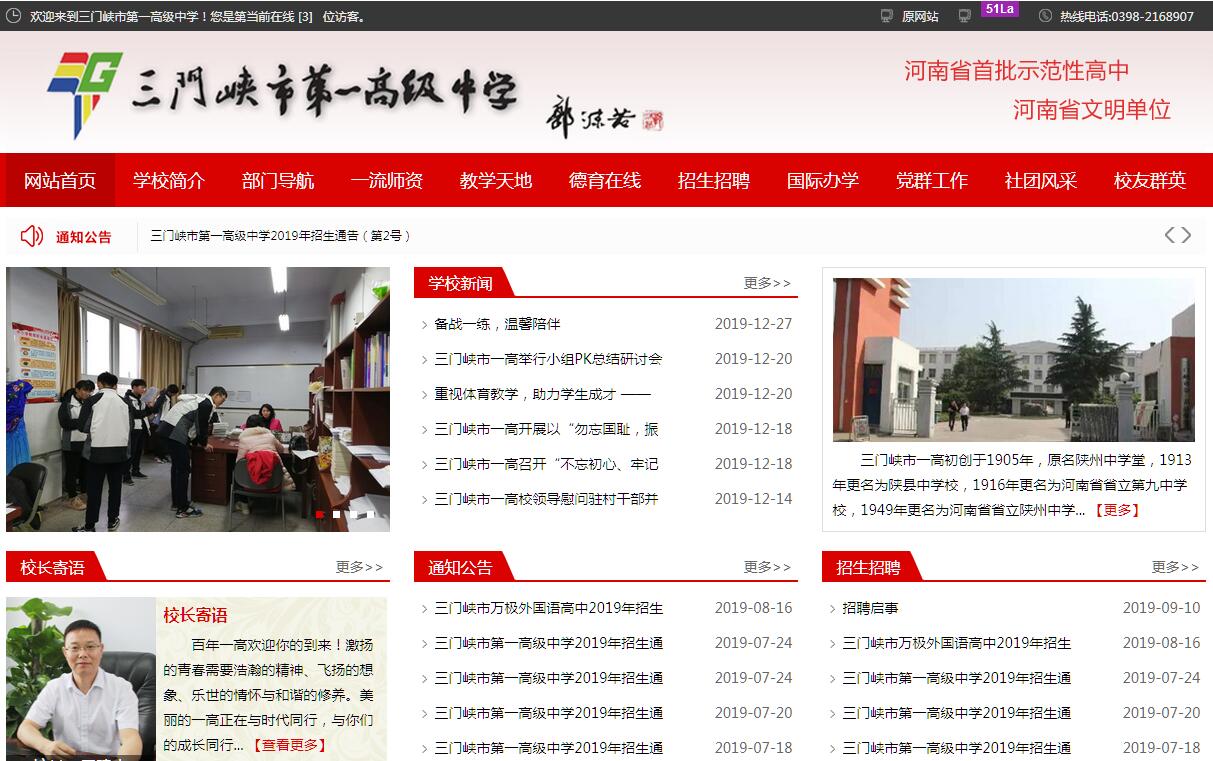Click the purple 51La statistics badge

(x=999, y=9)
